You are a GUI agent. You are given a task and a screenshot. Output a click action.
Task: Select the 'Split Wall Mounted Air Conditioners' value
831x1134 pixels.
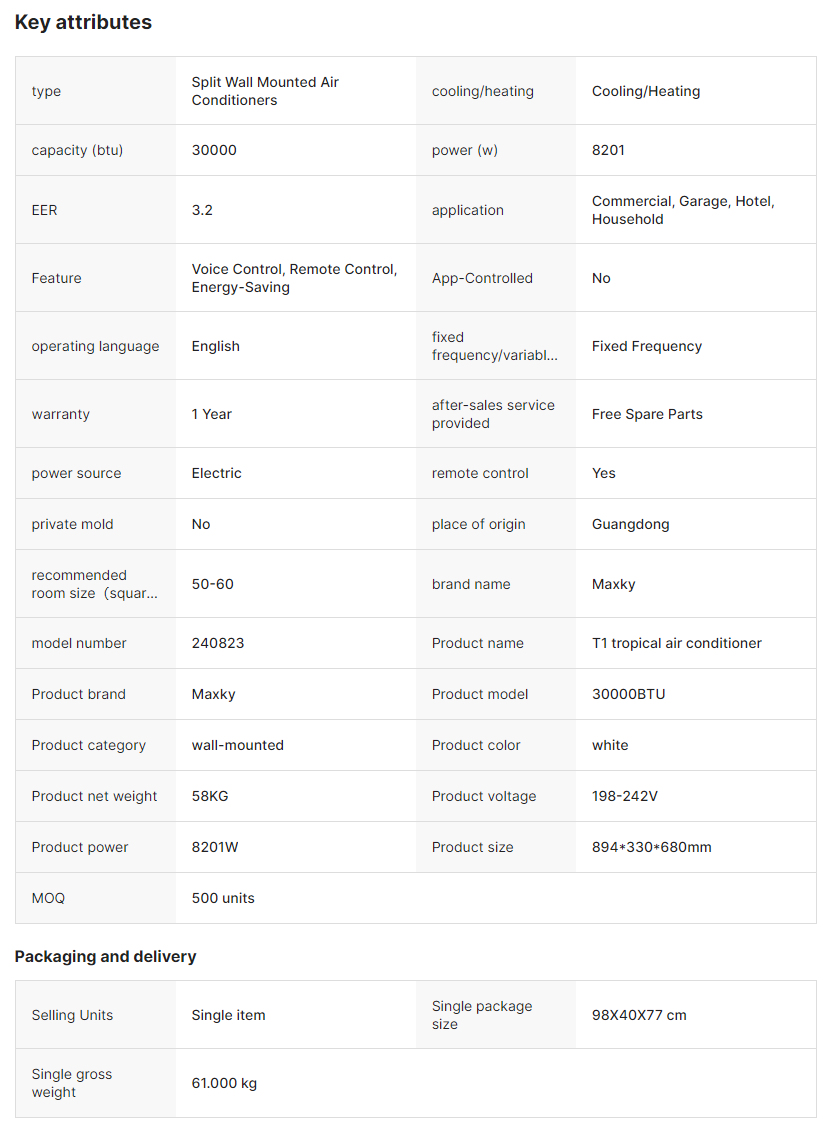point(265,91)
